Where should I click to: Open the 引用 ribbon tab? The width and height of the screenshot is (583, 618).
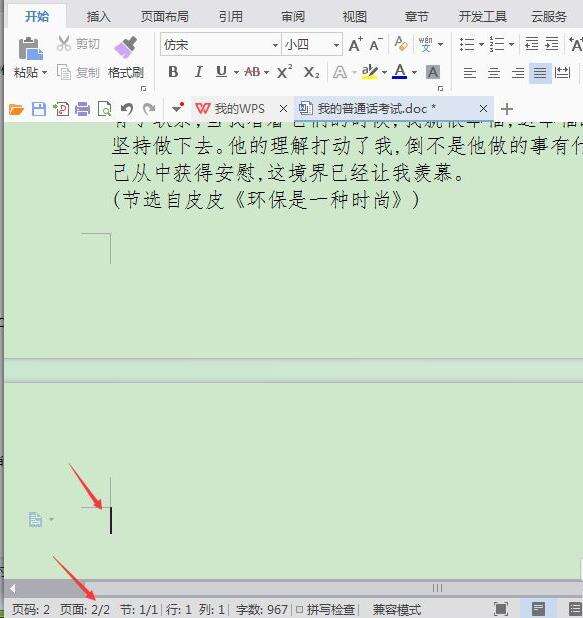[x=231, y=17]
